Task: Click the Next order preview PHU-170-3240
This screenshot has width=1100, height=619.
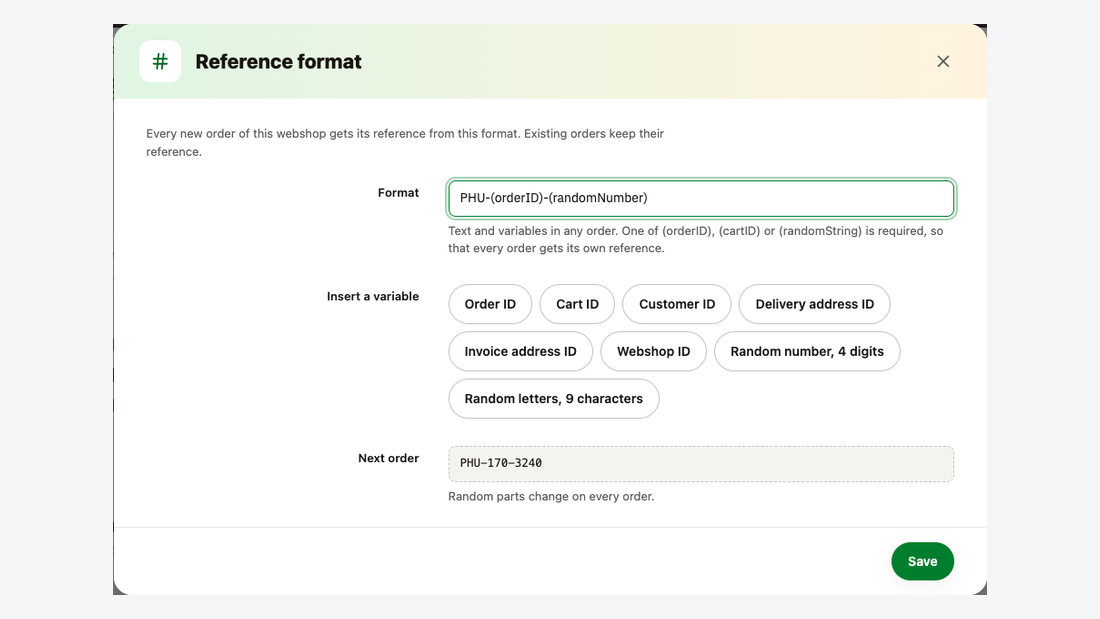Action: [701, 464]
